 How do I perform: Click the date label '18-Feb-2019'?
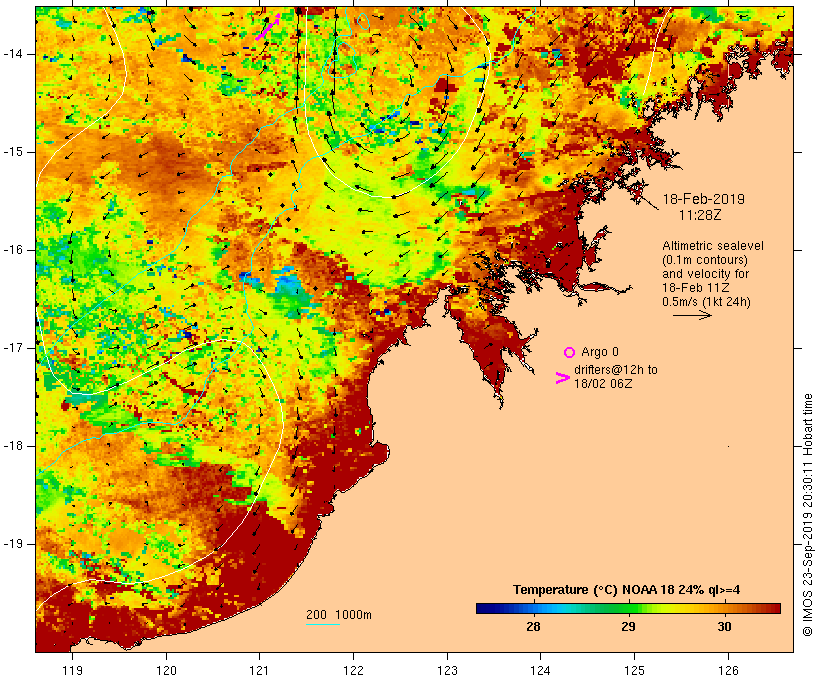703,199
